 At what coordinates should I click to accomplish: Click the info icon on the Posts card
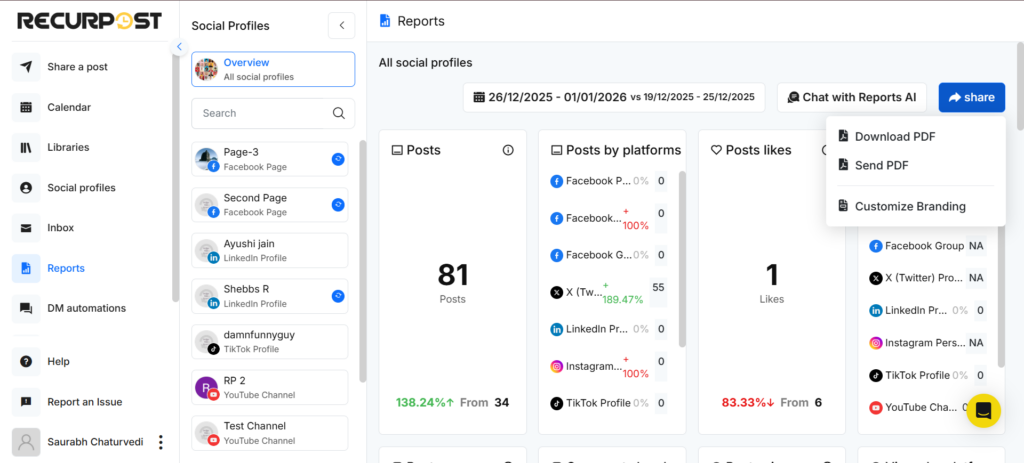[508, 150]
